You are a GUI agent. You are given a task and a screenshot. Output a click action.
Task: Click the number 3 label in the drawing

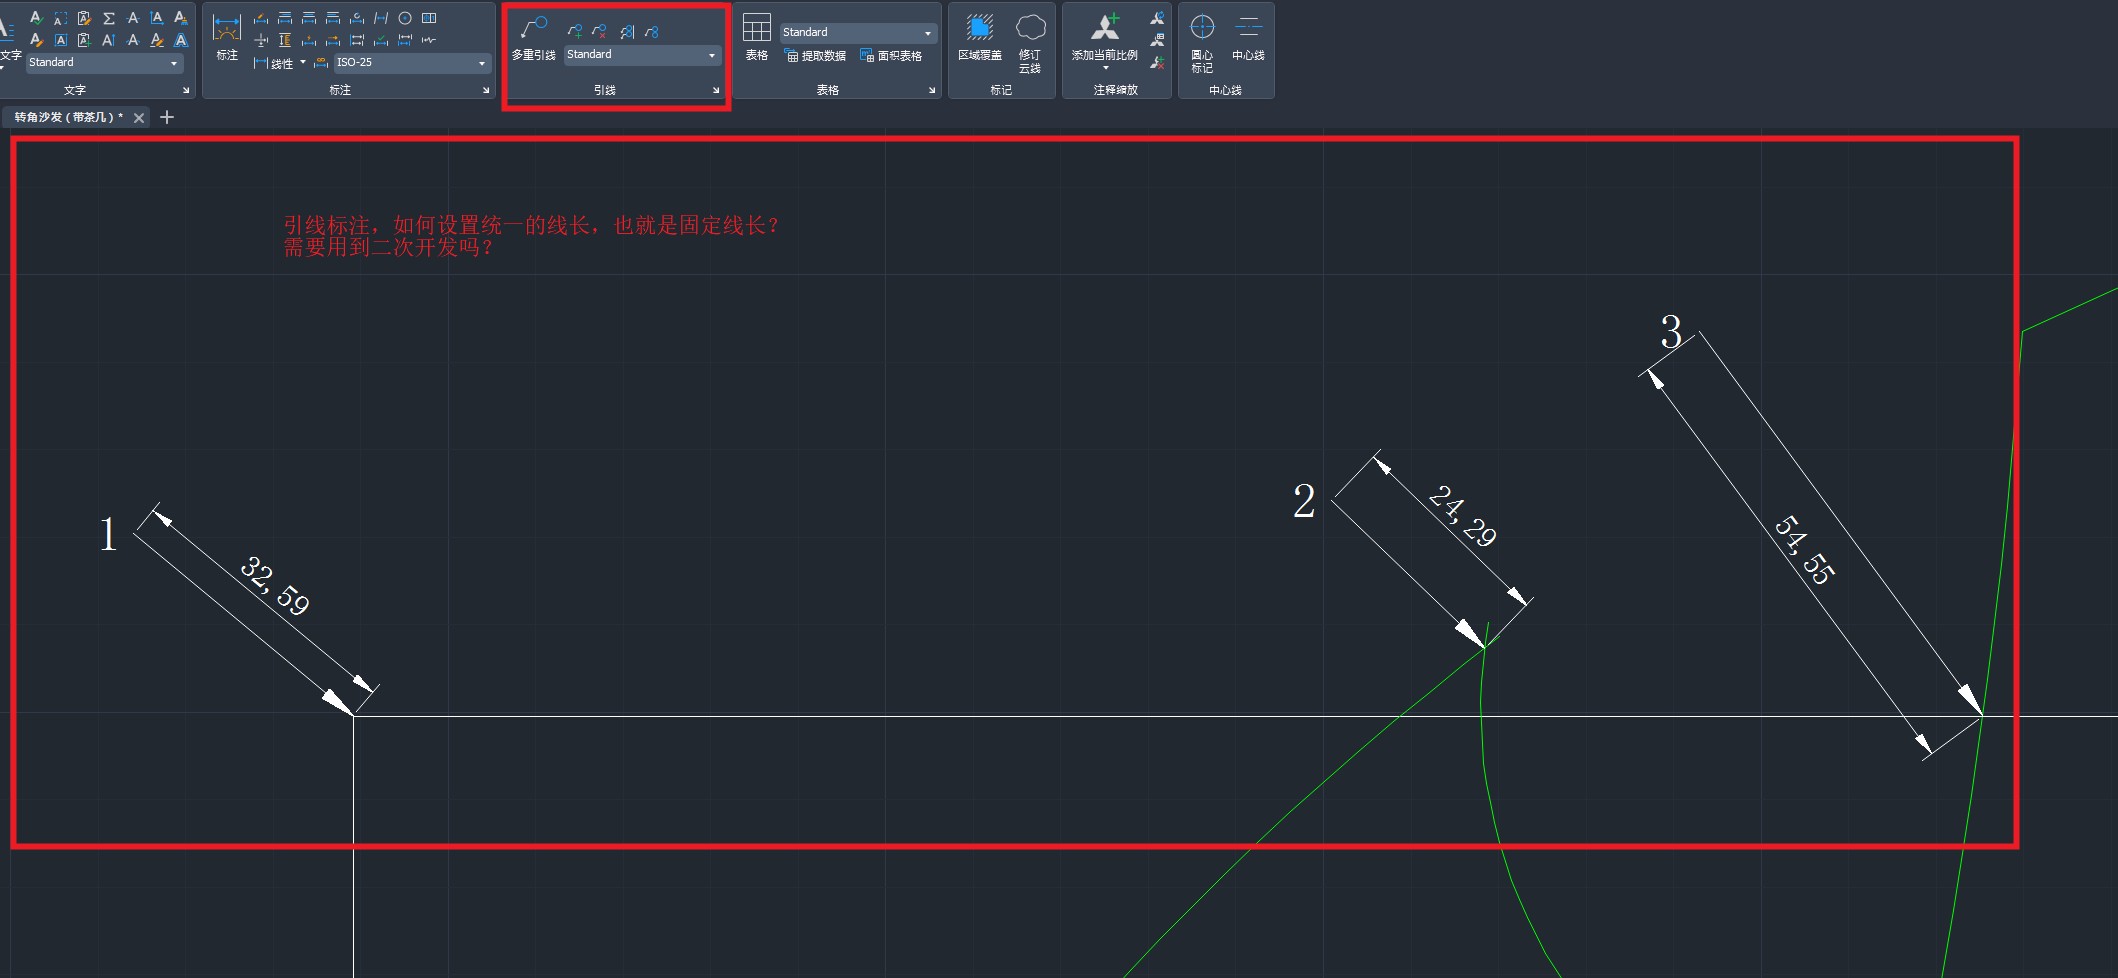click(x=1671, y=332)
